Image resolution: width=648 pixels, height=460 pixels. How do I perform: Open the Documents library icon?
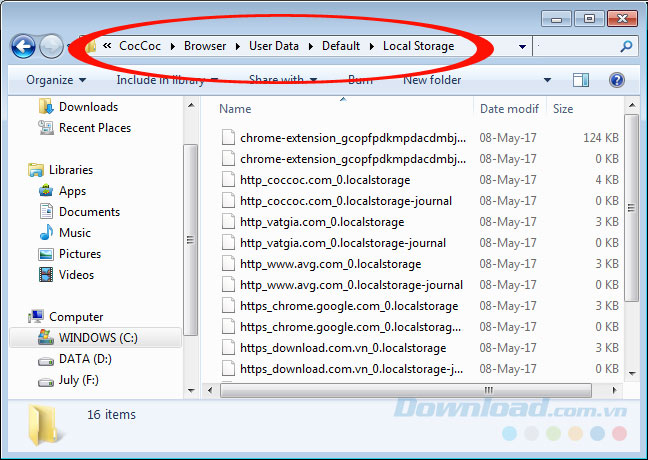(x=46, y=212)
